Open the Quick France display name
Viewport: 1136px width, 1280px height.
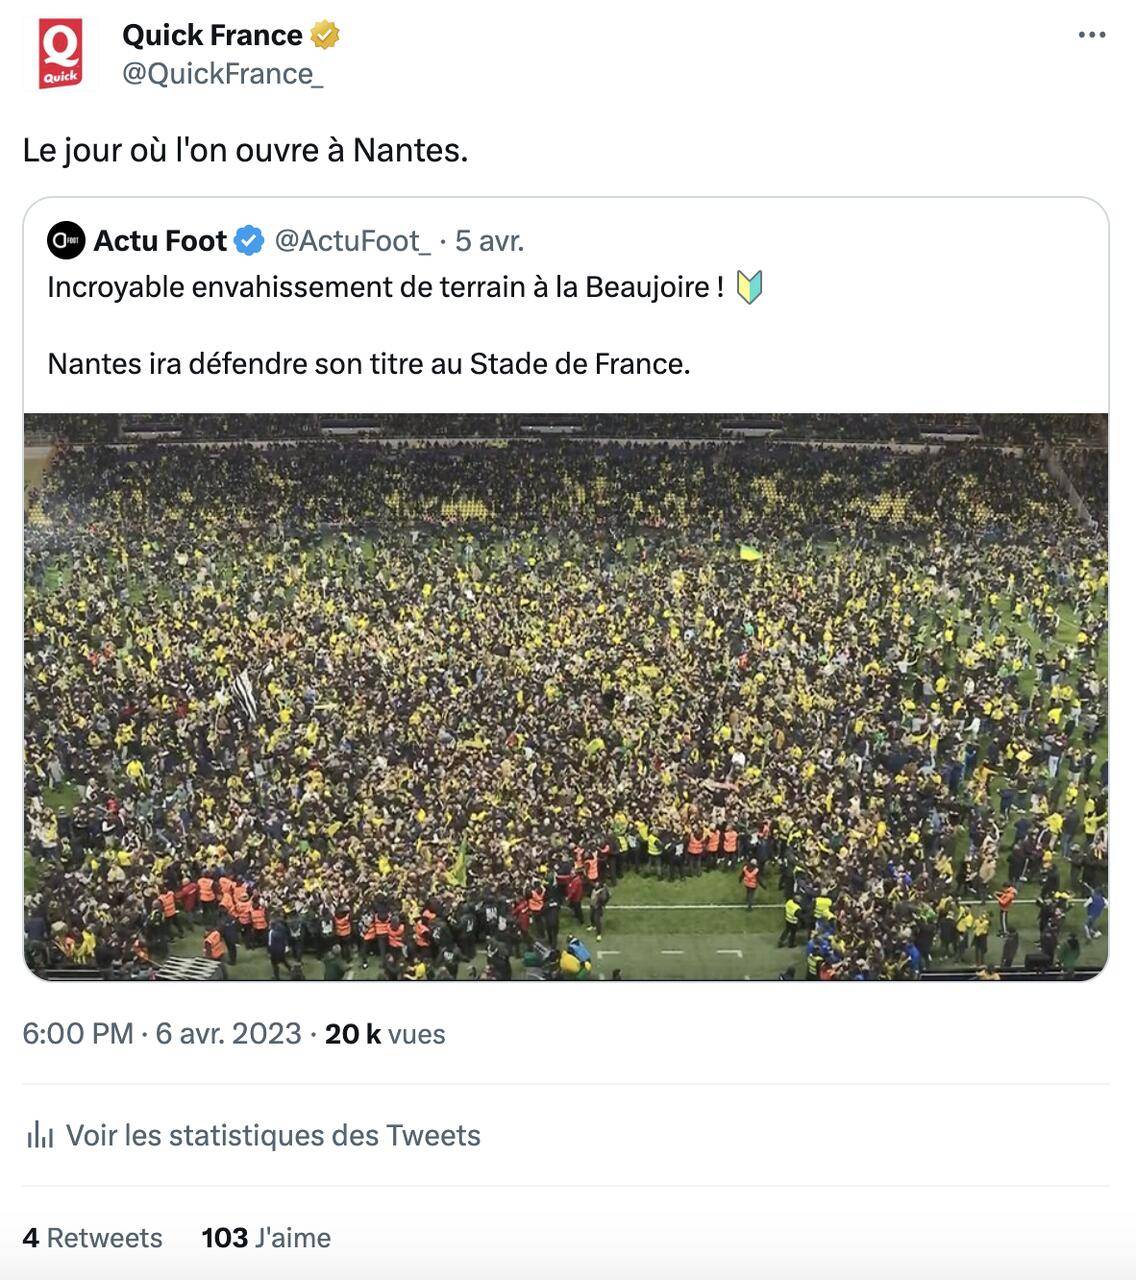(212, 35)
